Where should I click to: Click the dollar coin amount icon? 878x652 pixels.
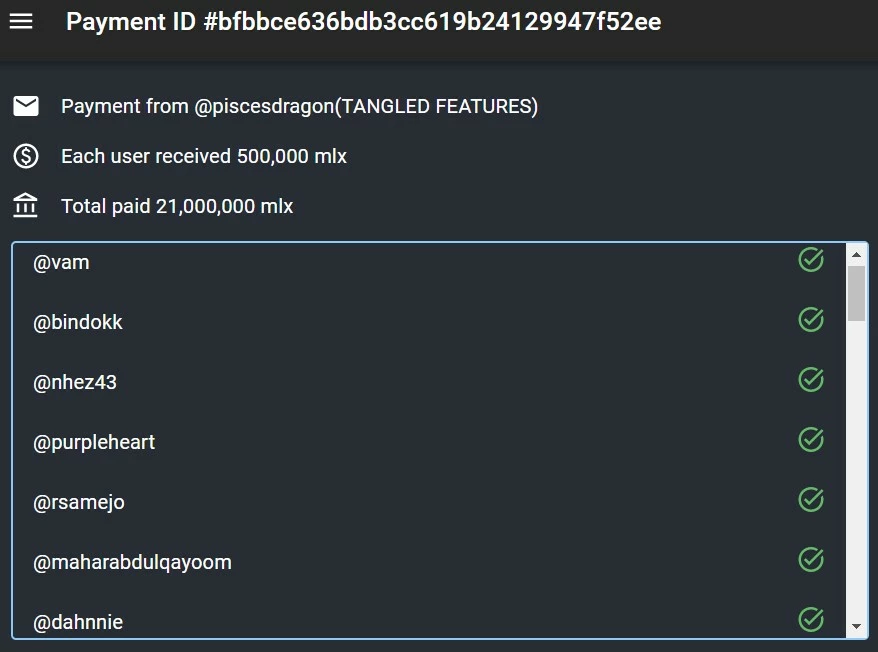click(26, 156)
